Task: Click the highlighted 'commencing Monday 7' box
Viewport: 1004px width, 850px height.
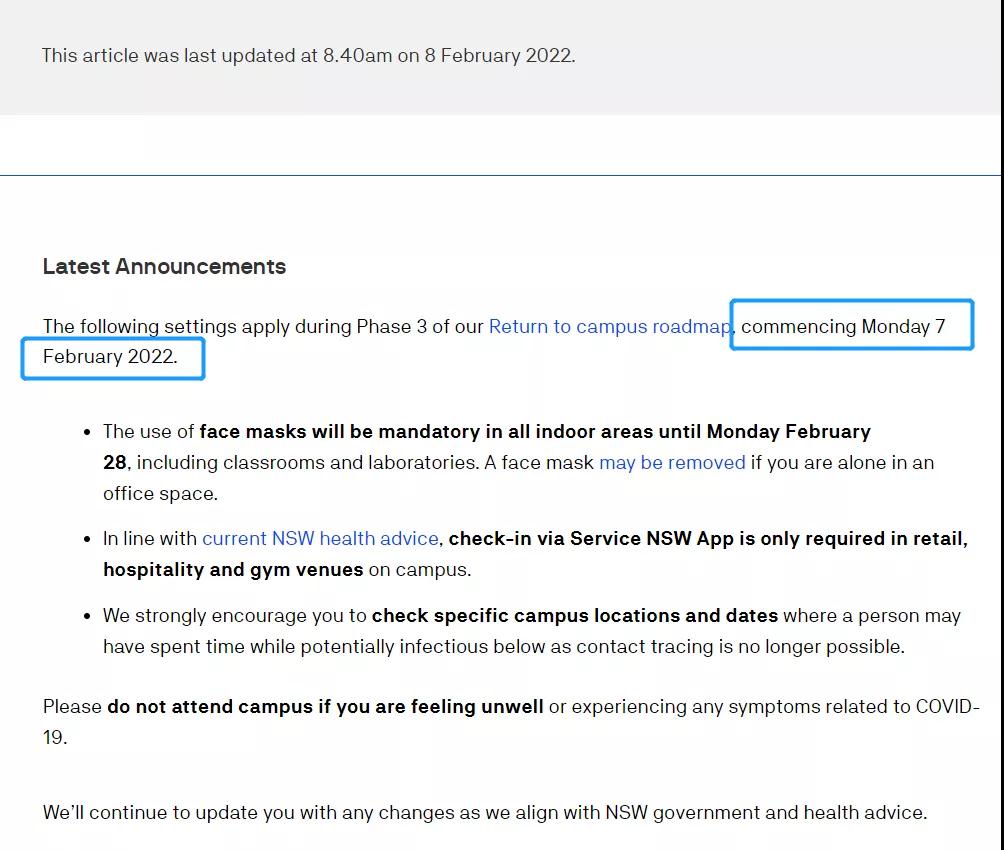Action: tap(851, 325)
